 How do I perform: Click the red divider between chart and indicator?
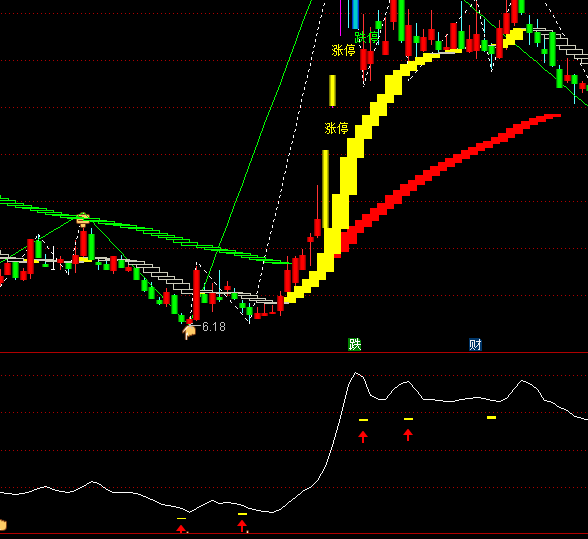pos(294,353)
